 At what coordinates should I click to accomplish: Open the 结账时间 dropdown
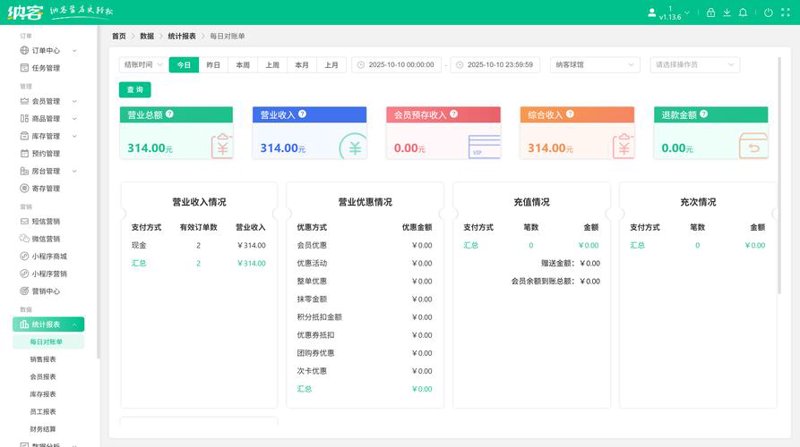143,65
